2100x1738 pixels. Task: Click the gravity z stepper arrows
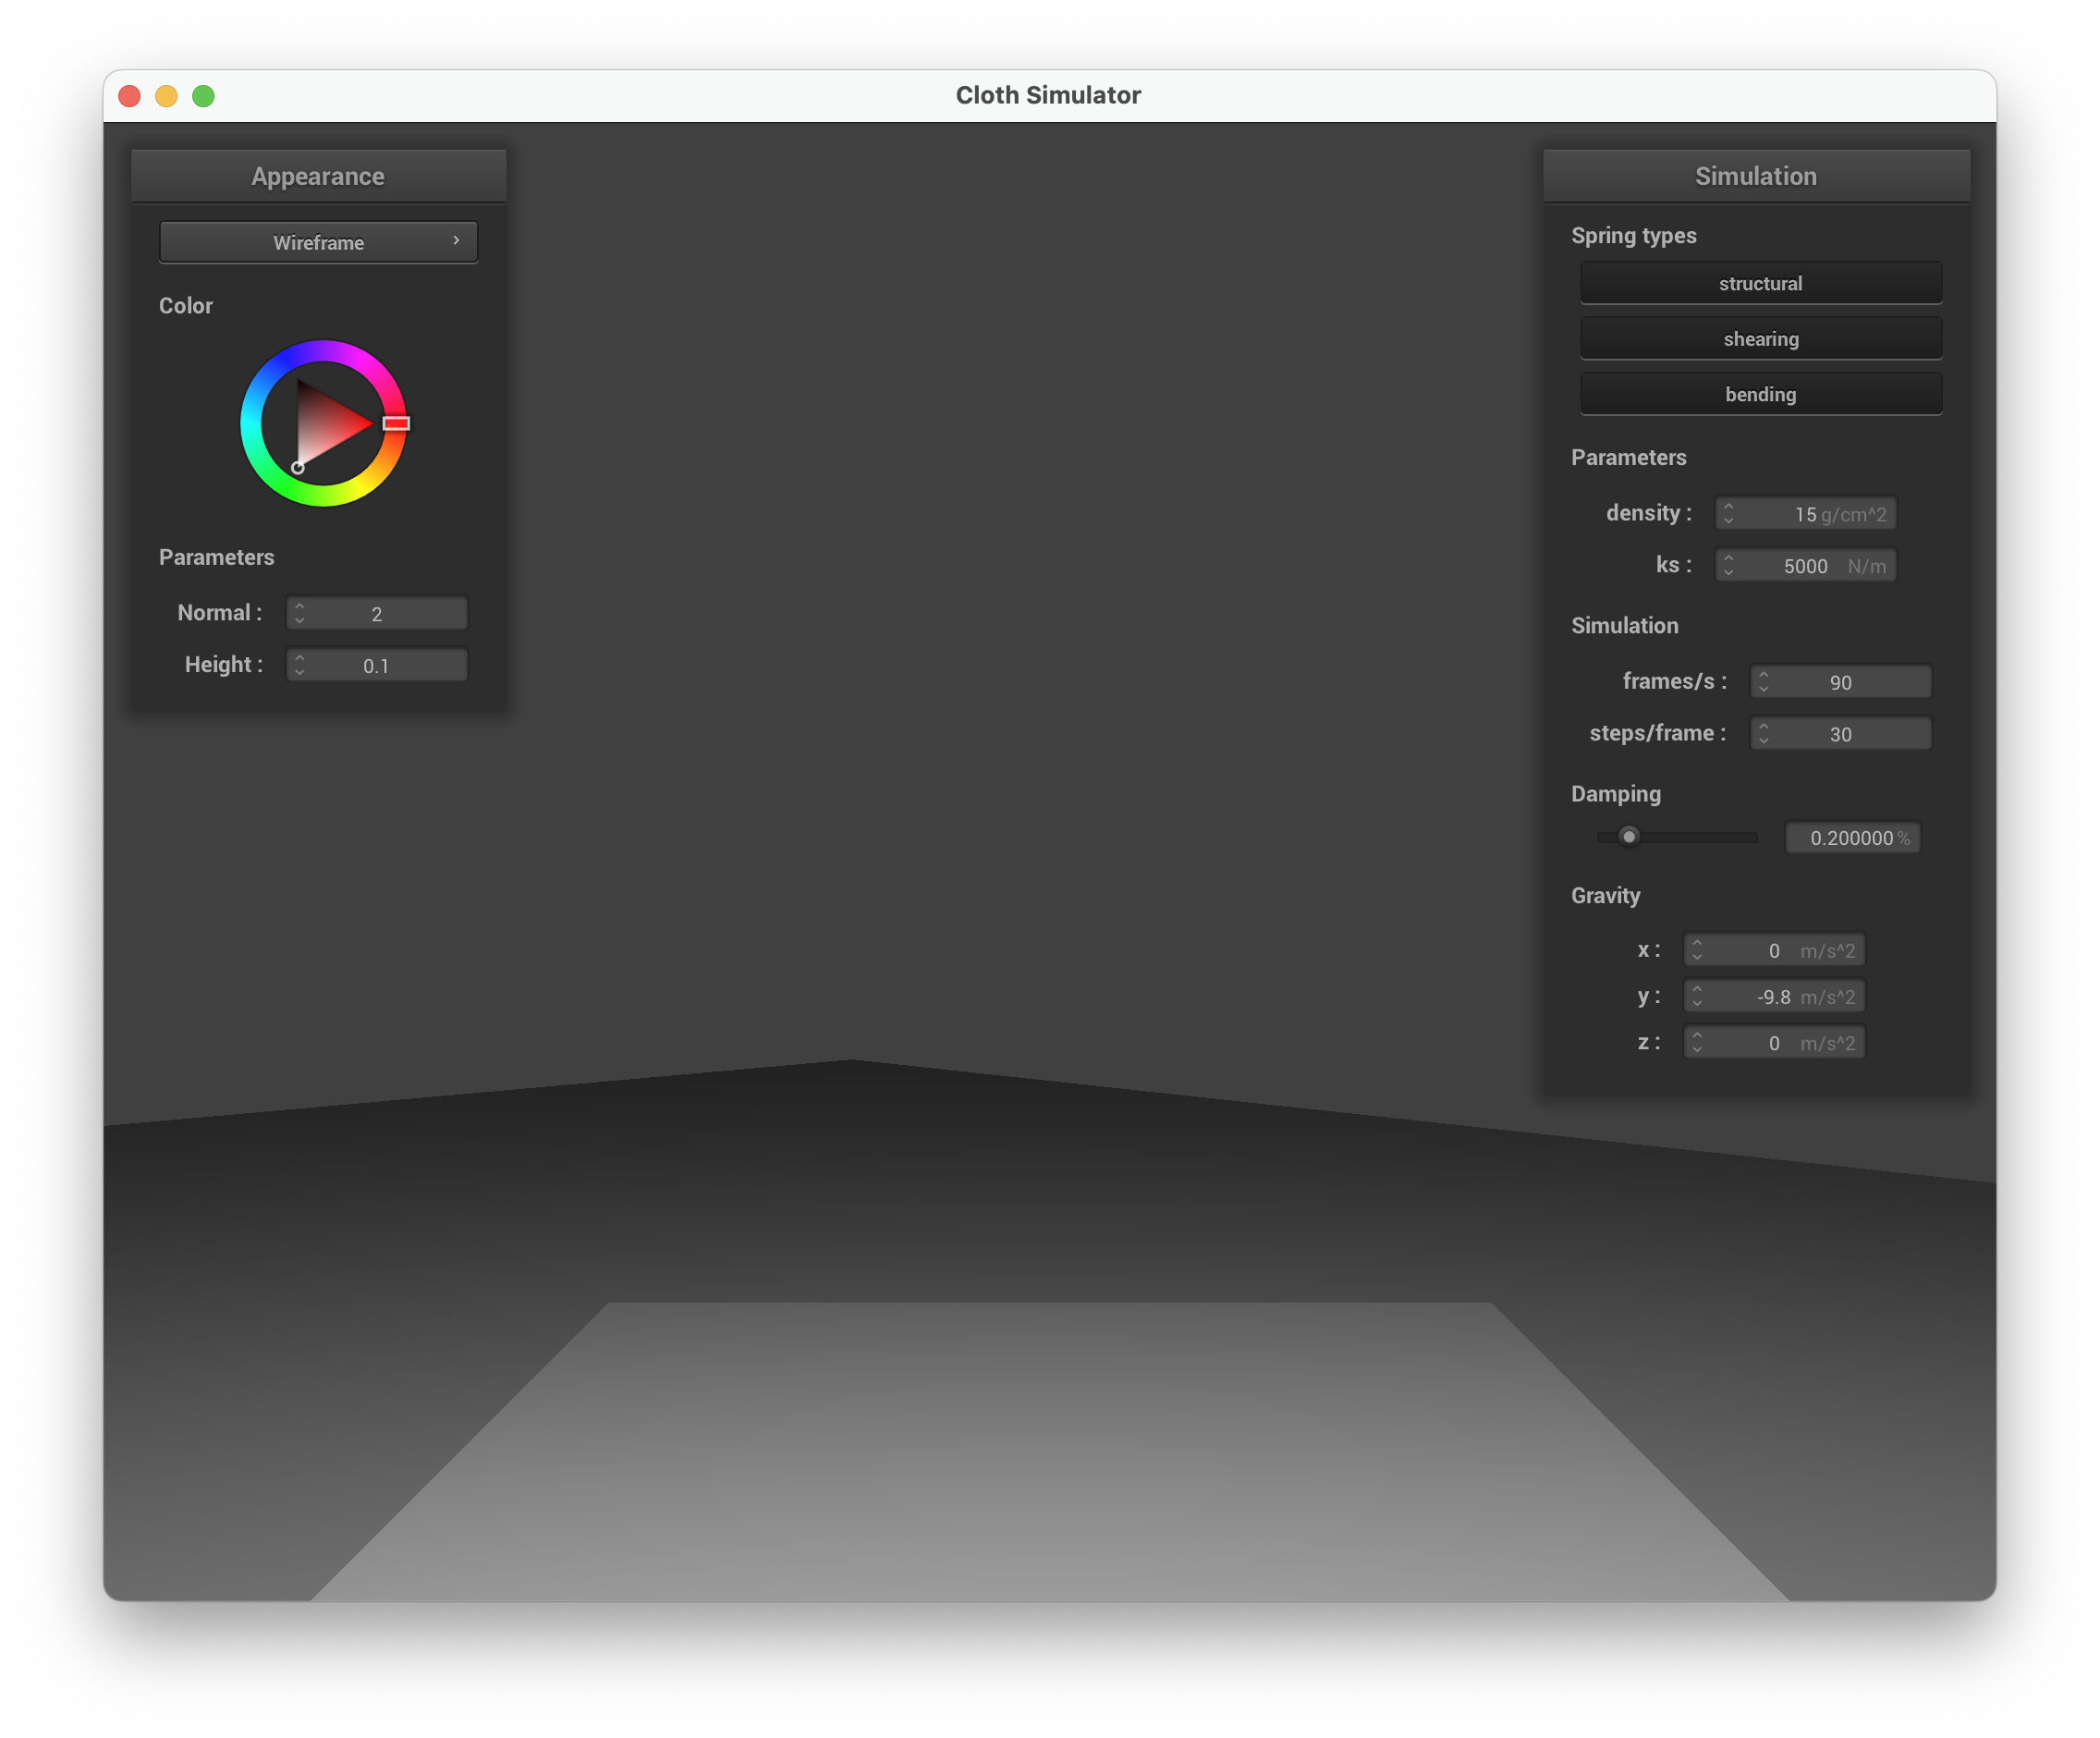1696,1042
